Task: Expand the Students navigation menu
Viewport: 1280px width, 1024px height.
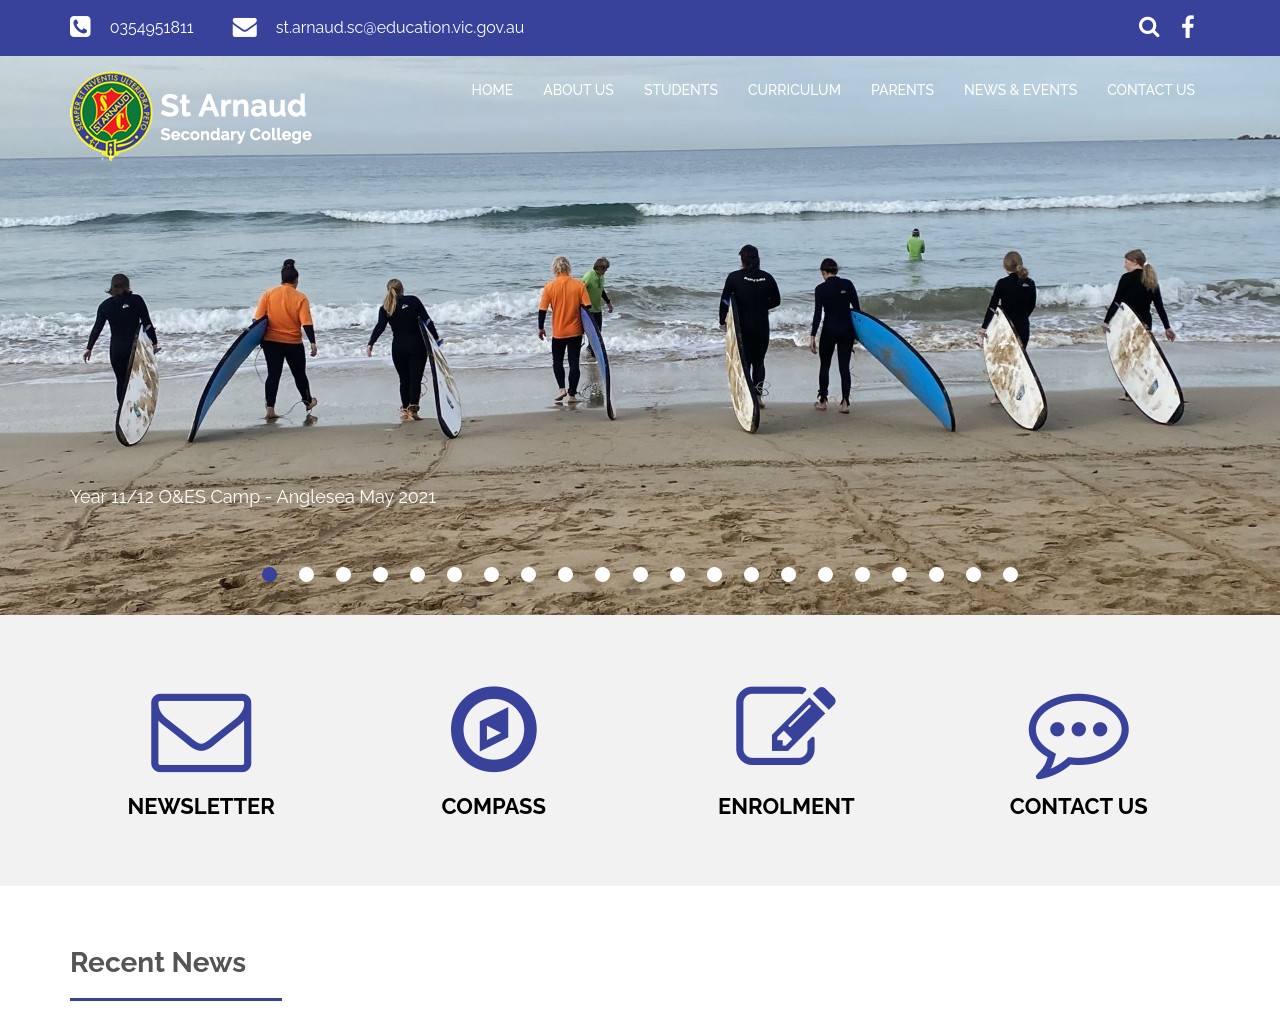Action: coord(680,90)
